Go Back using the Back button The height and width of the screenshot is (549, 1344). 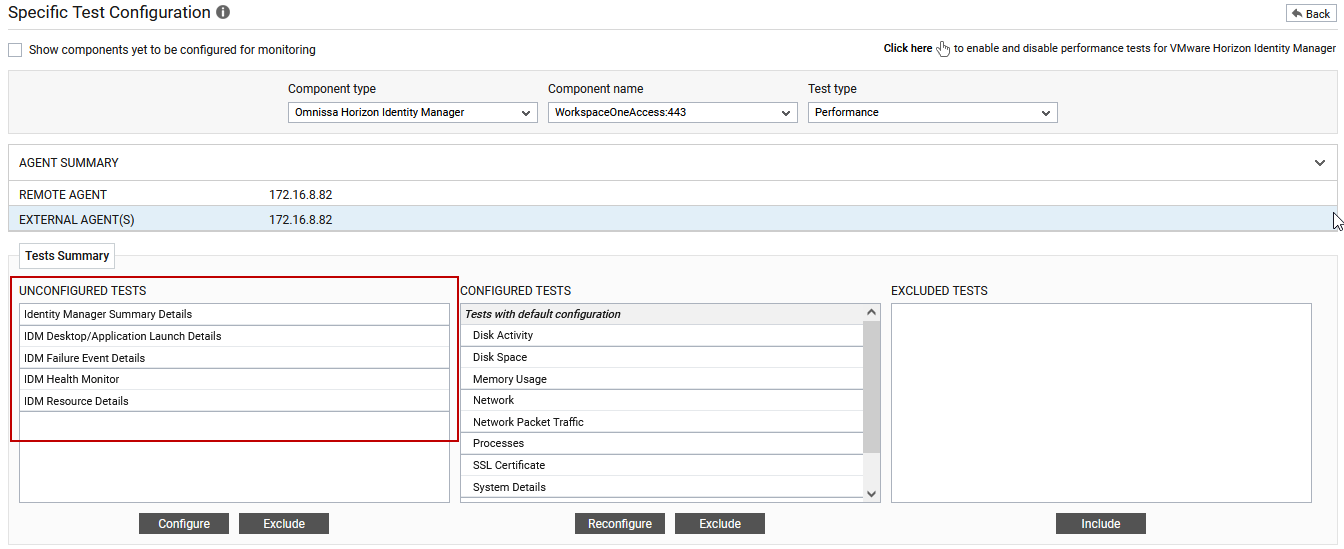pos(1311,13)
